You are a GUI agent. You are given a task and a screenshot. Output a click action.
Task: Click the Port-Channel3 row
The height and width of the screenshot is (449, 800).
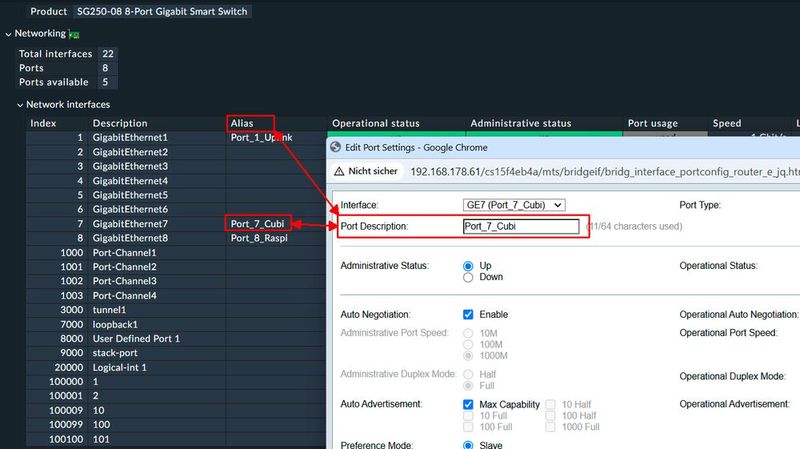coord(176,281)
